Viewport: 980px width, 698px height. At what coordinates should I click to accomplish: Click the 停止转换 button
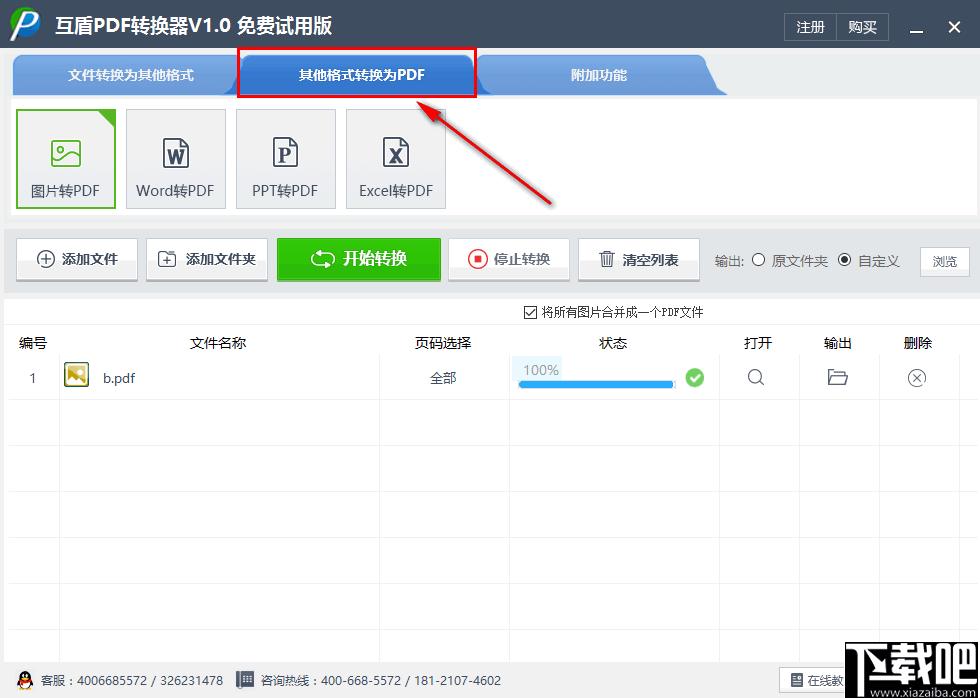pyautogui.click(x=509, y=259)
